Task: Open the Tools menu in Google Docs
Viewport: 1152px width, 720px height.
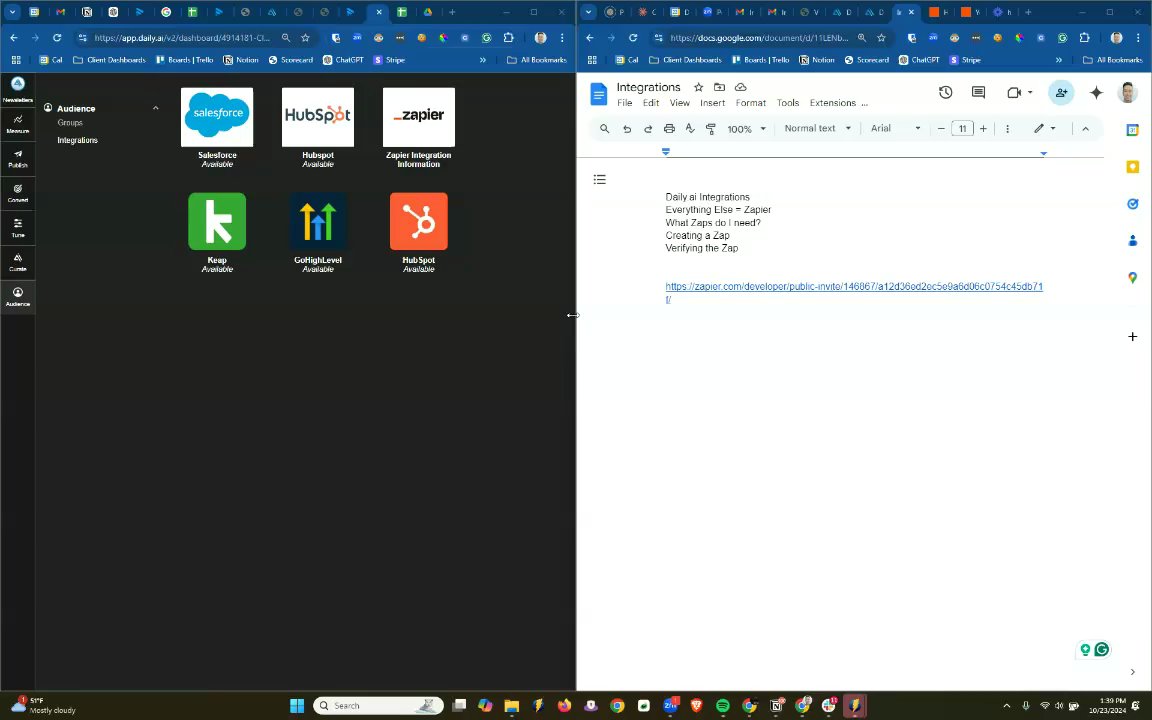Action: point(788,103)
